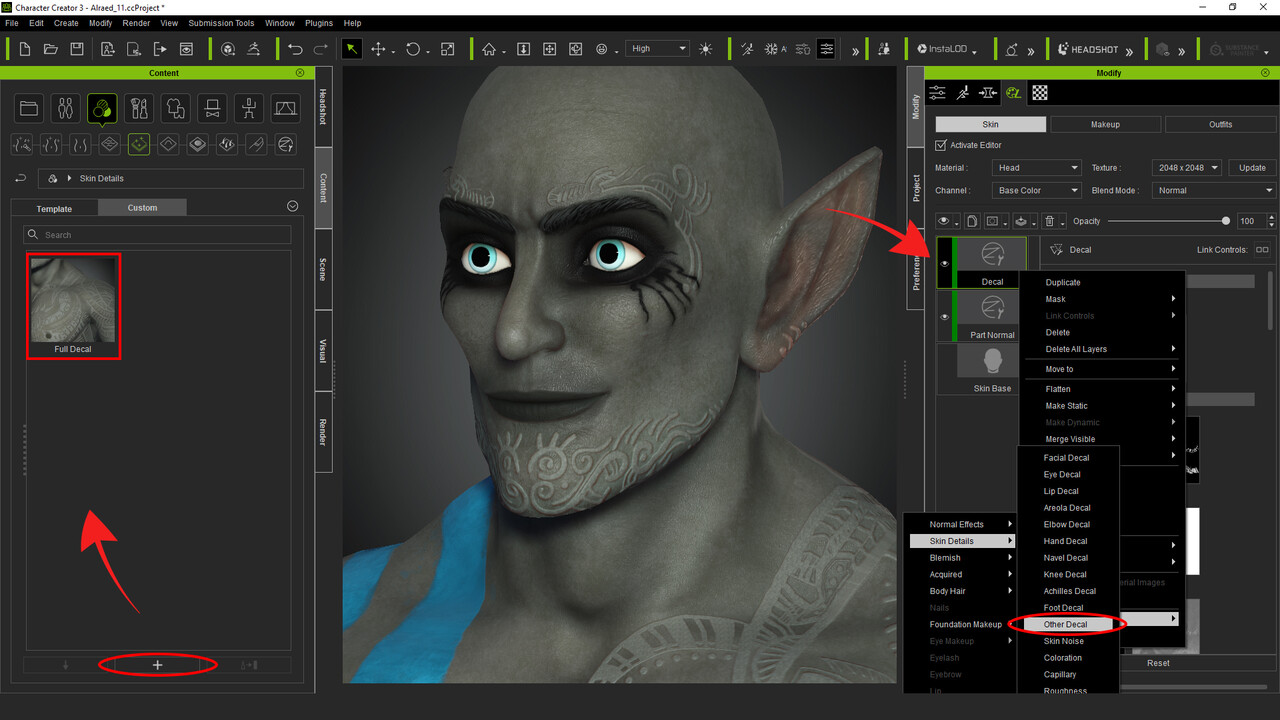Viewport: 1280px width, 720px height.
Task: Select the Skin button in Modify panel
Action: 990,124
